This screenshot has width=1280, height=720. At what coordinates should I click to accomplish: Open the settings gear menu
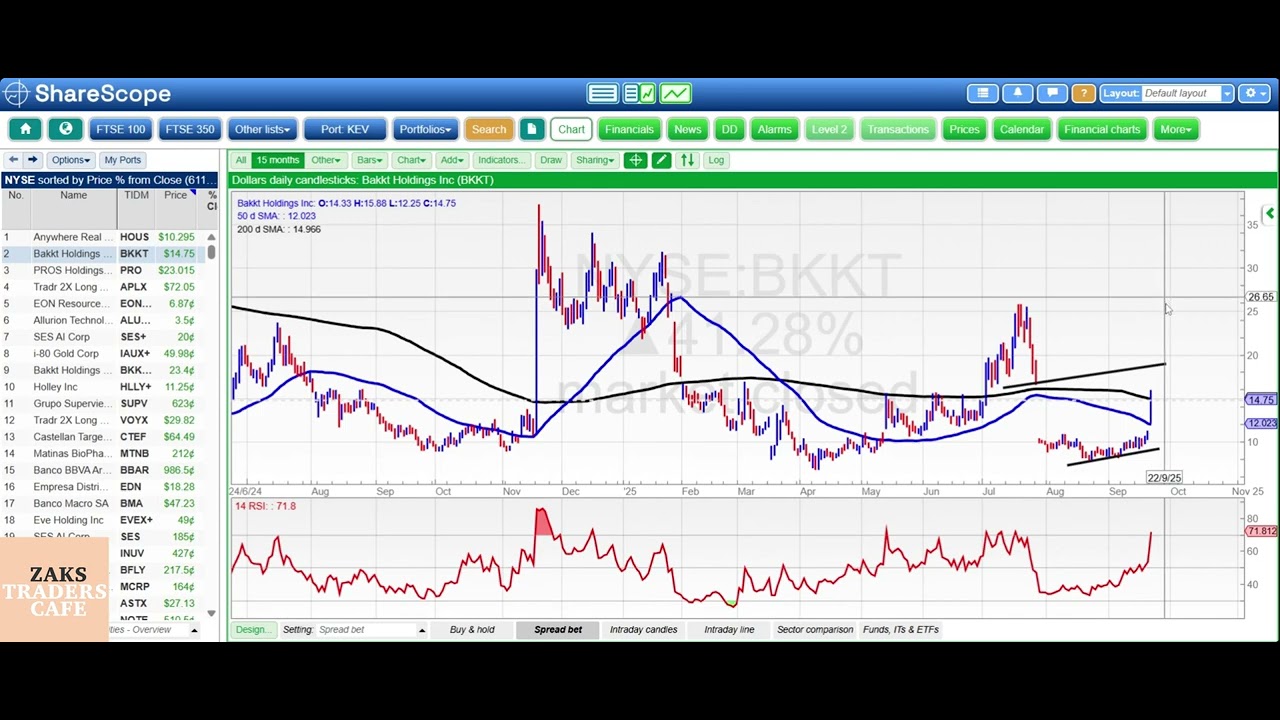coord(1255,93)
